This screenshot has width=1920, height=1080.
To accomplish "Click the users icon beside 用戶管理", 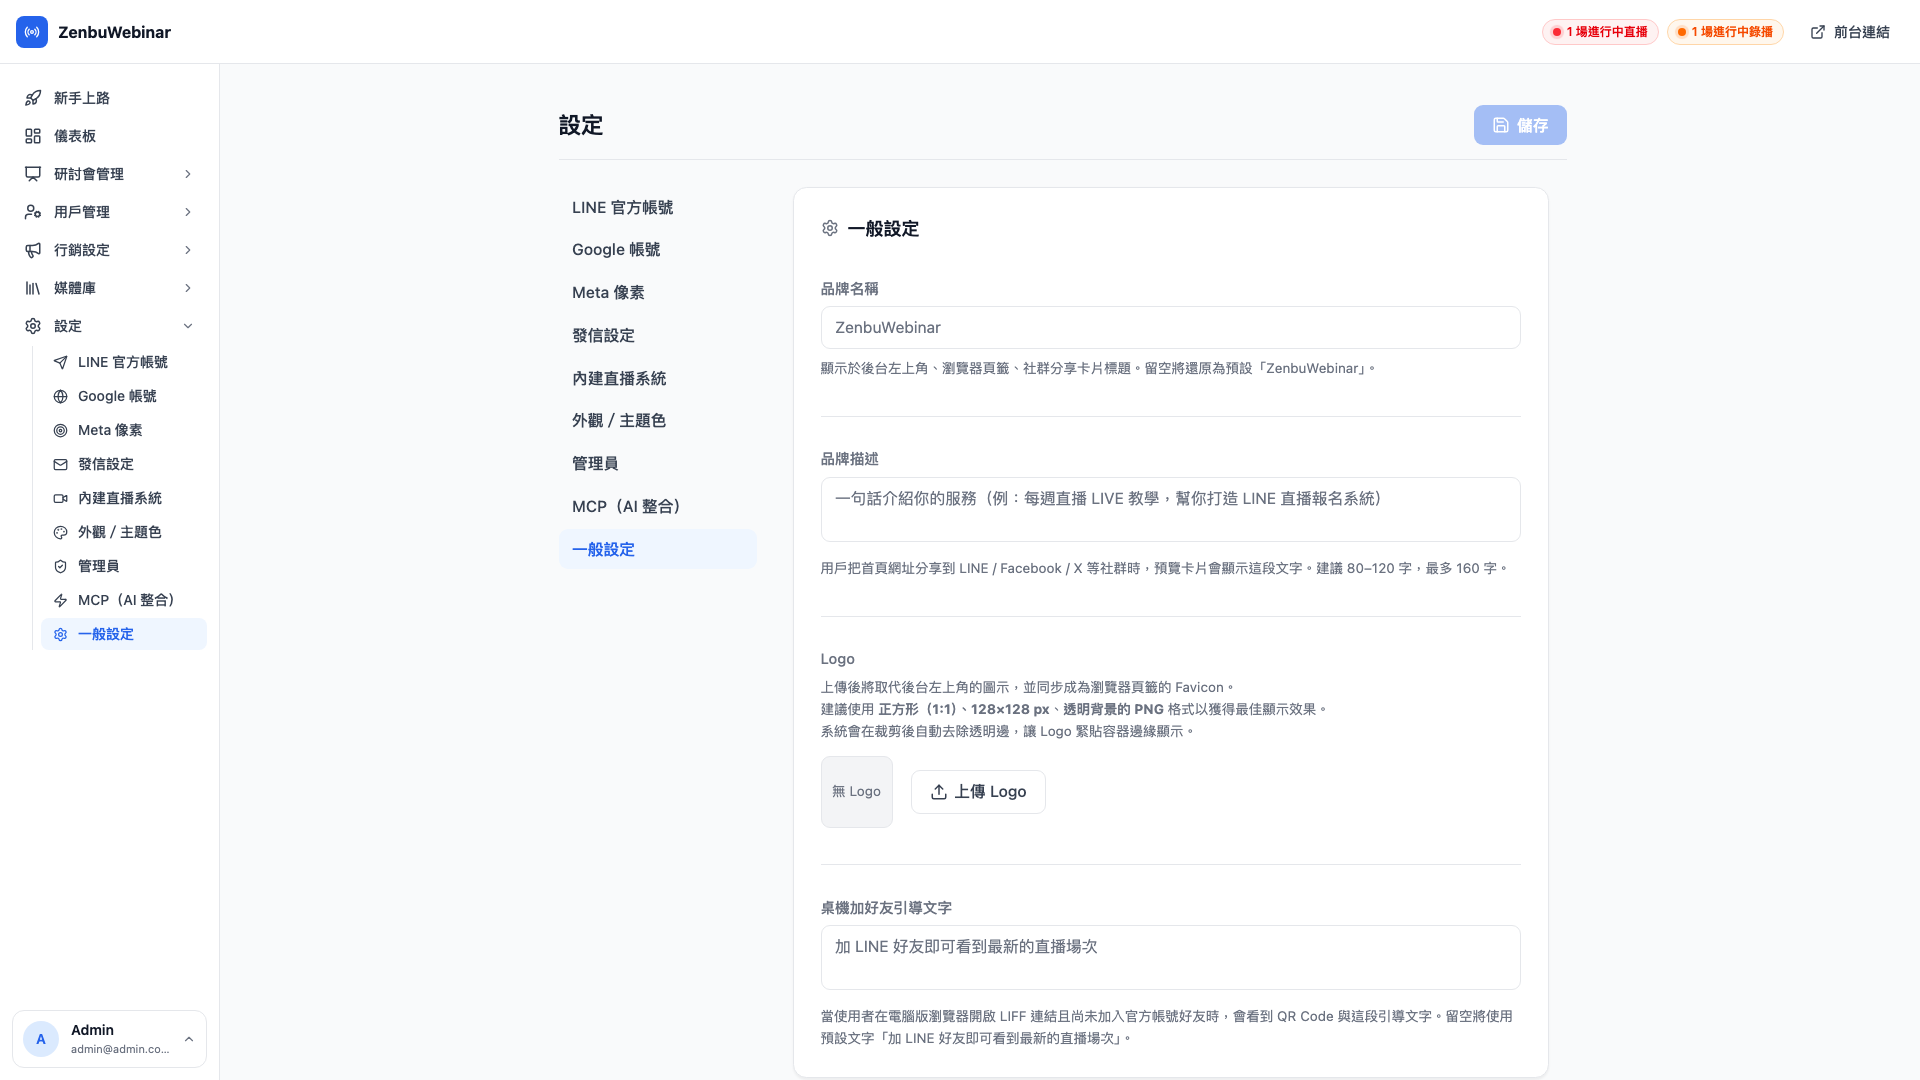I will tap(33, 212).
